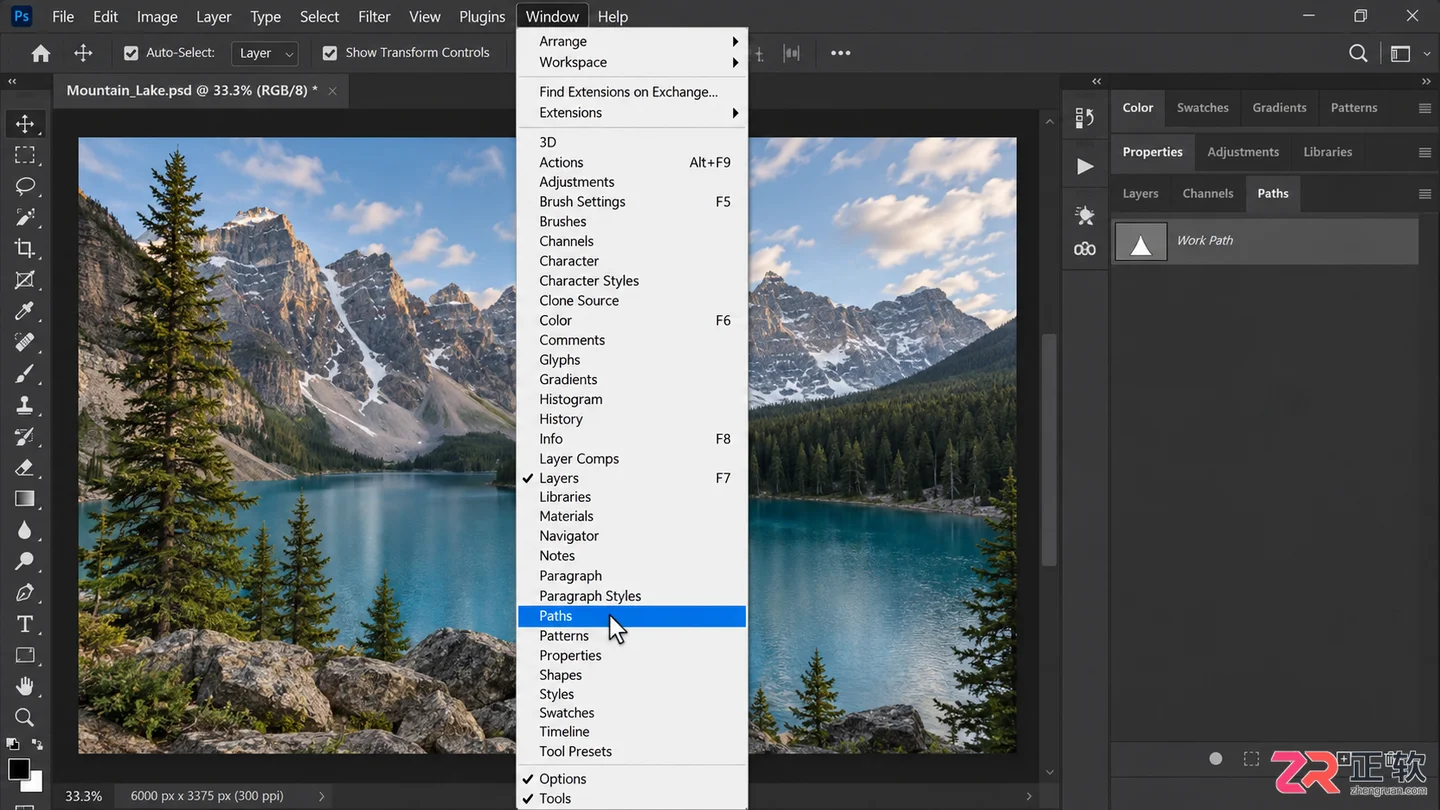Screen dimensions: 1440x810
Task: Select the Lasso tool
Action: pyautogui.click(x=25, y=186)
